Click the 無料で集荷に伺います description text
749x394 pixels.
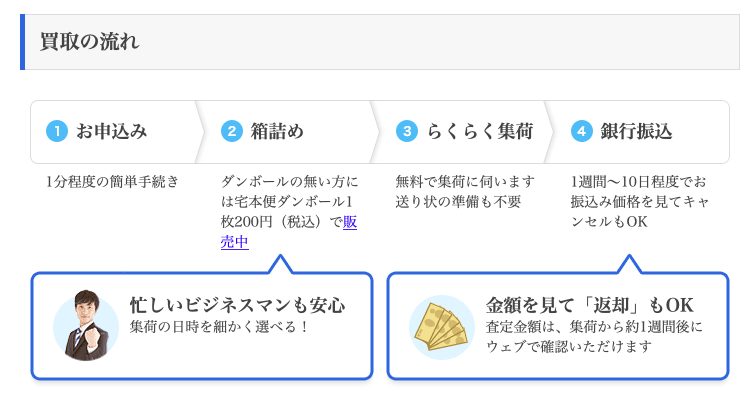click(465, 181)
